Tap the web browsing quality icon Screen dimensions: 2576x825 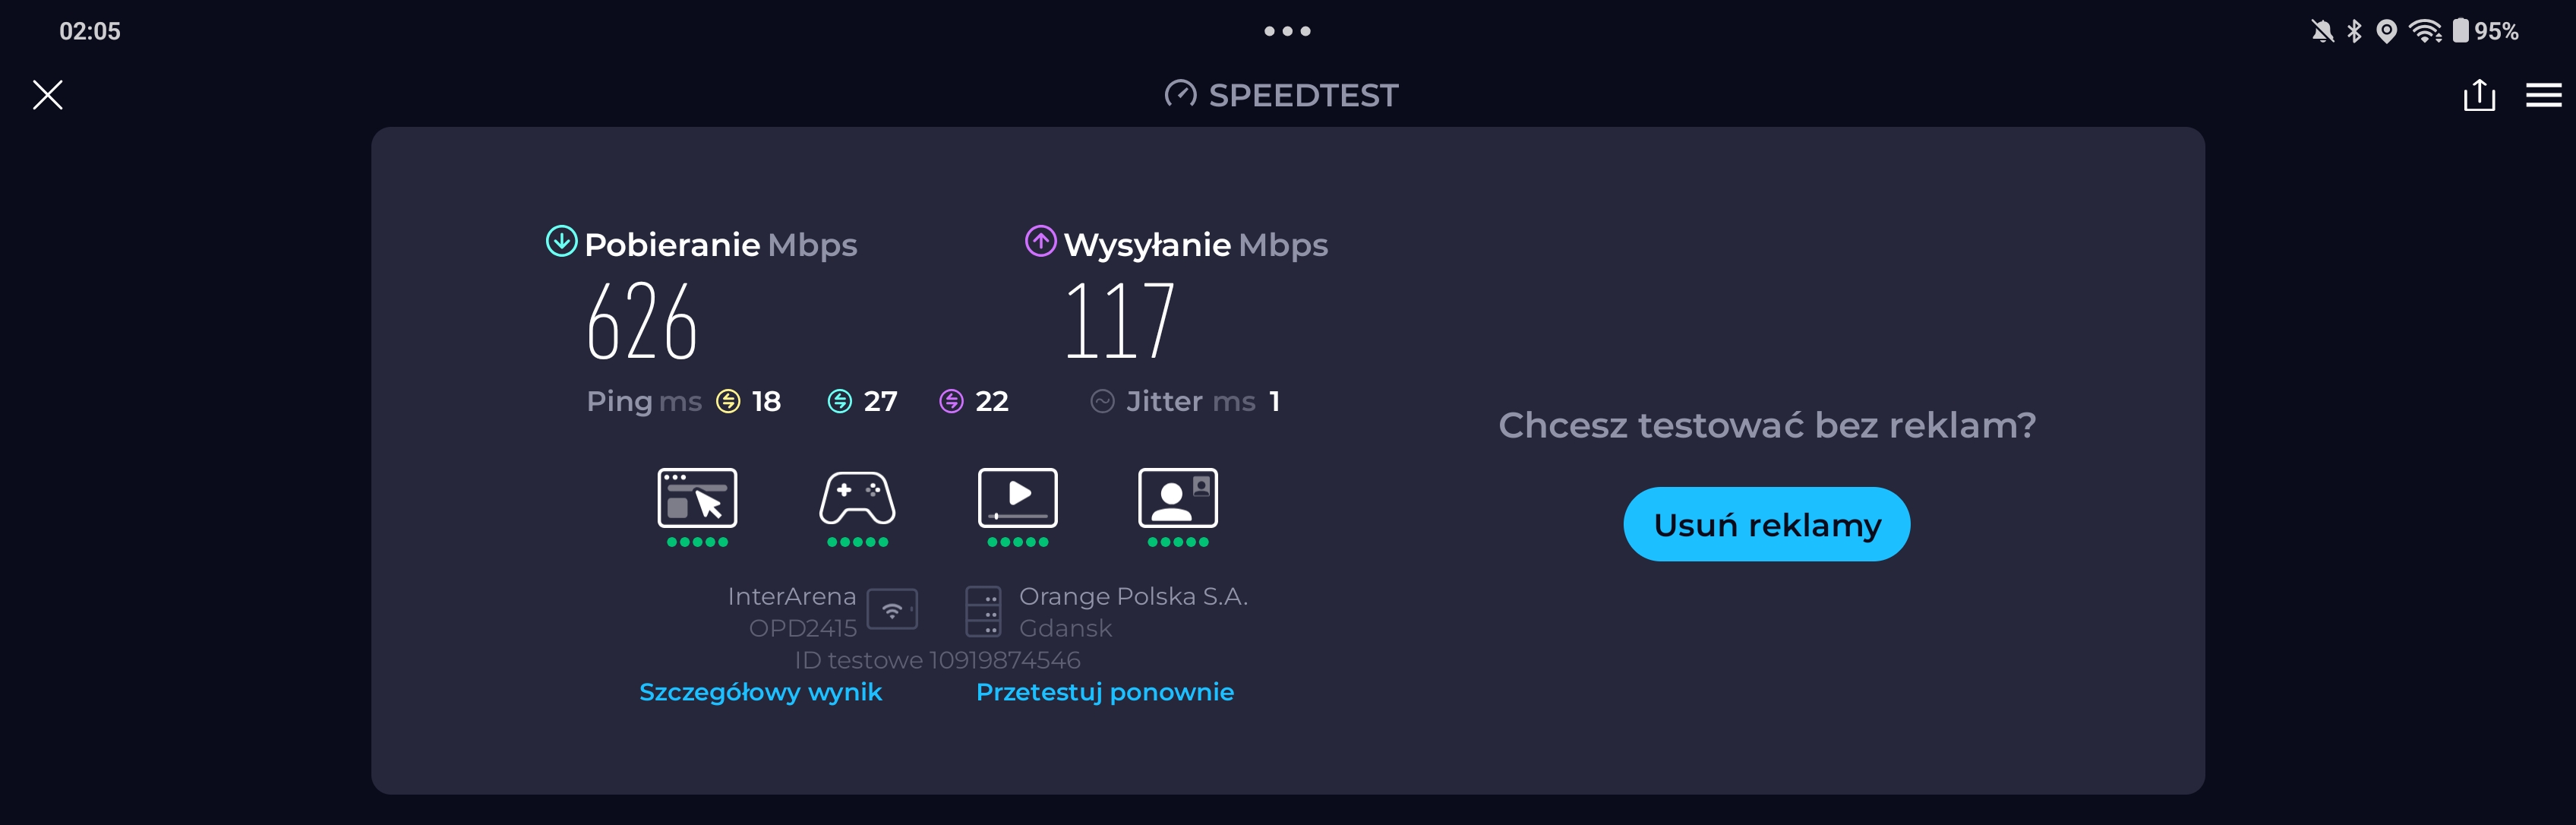coord(697,497)
